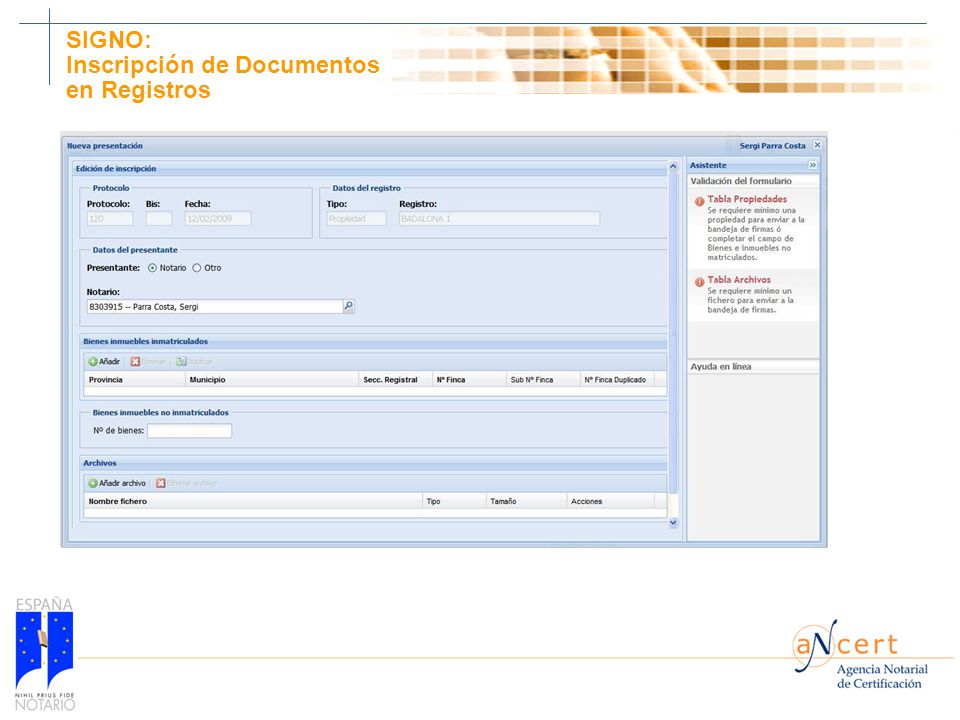Click the Bienes inmuebles inmatriculados header

374,341
